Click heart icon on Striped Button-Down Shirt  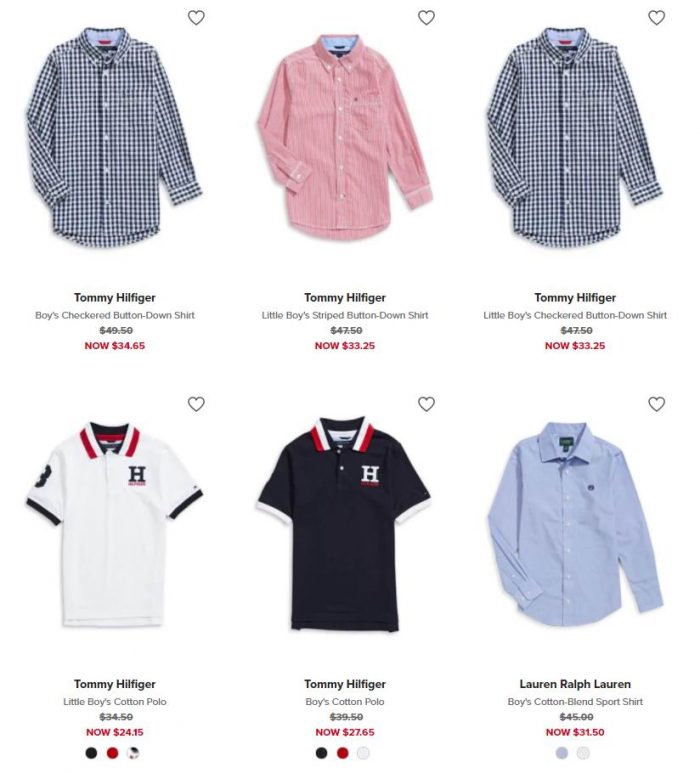(426, 18)
